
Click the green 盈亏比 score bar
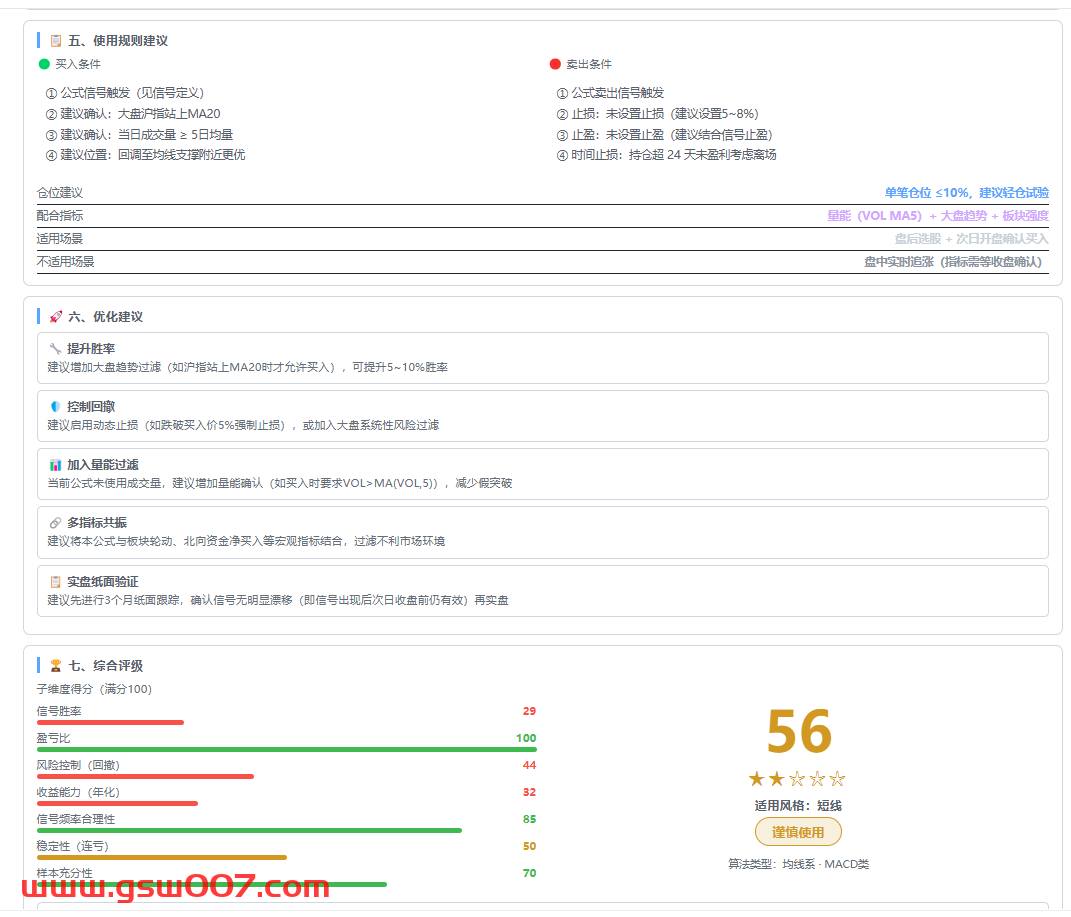click(x=286, y=749)
